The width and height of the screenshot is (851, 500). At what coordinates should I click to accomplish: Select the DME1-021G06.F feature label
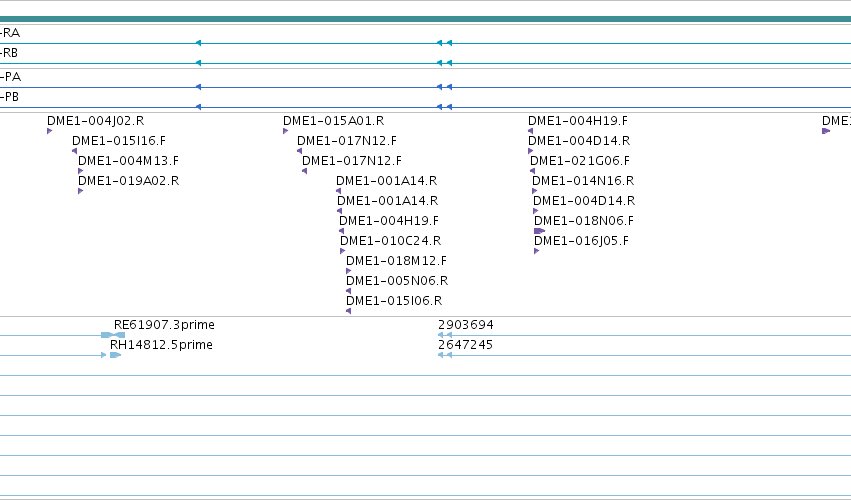coord(580,161)
